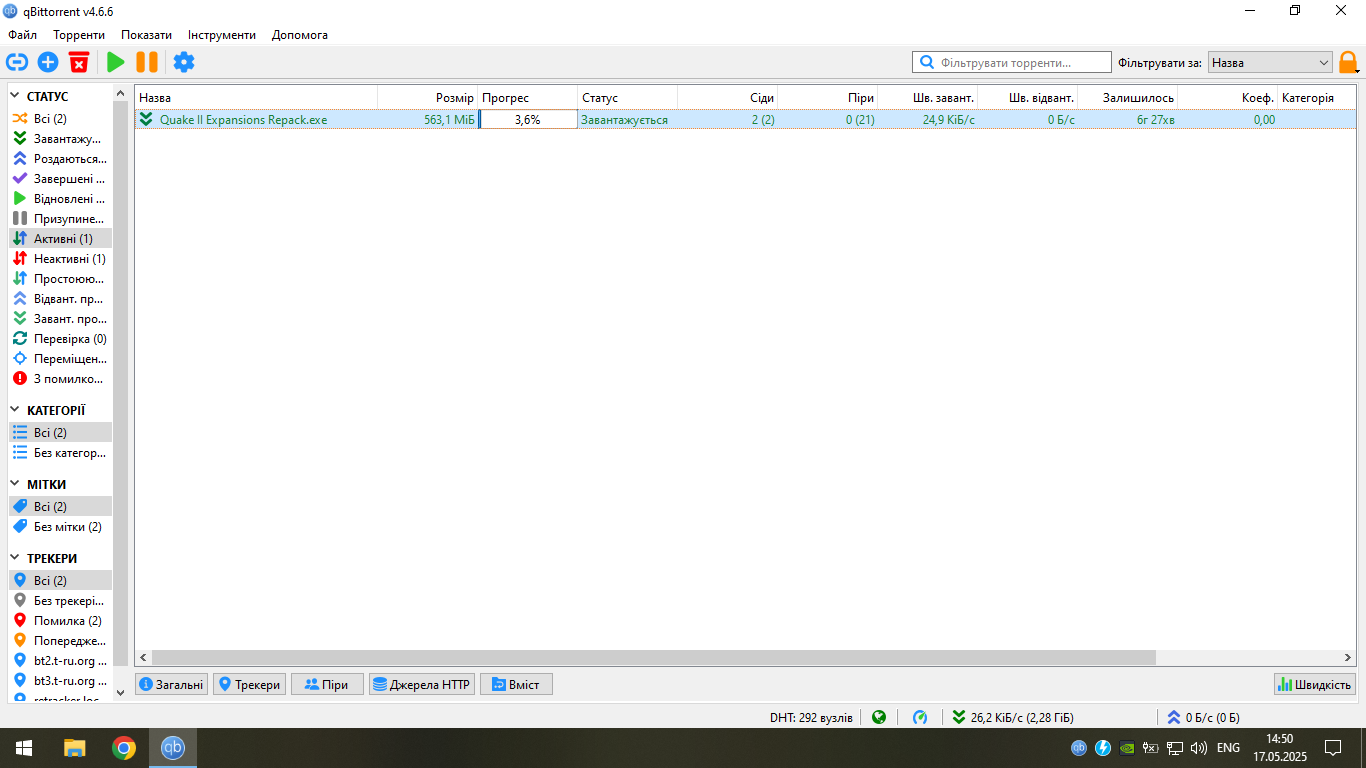Sort by the Шв. завант. column header
The image size is (1366, 768).
tap(928, 98)
